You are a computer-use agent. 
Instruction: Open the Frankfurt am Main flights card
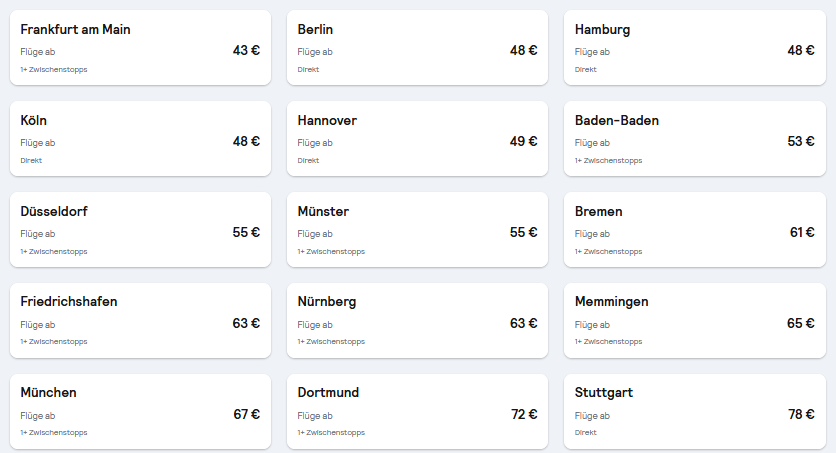[x=140, y=48]
